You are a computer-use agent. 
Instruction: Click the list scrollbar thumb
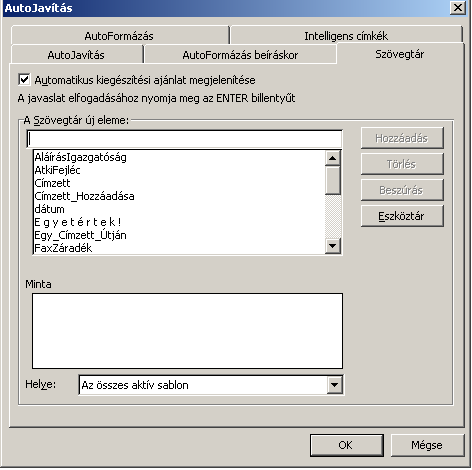[332, 180]
